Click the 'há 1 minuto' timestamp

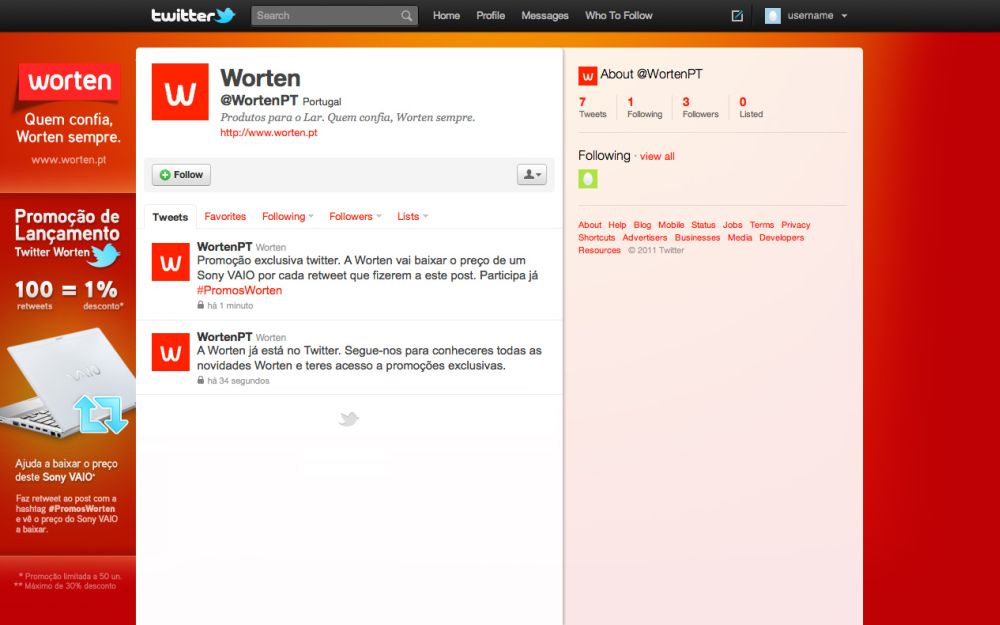click(230, 305)
